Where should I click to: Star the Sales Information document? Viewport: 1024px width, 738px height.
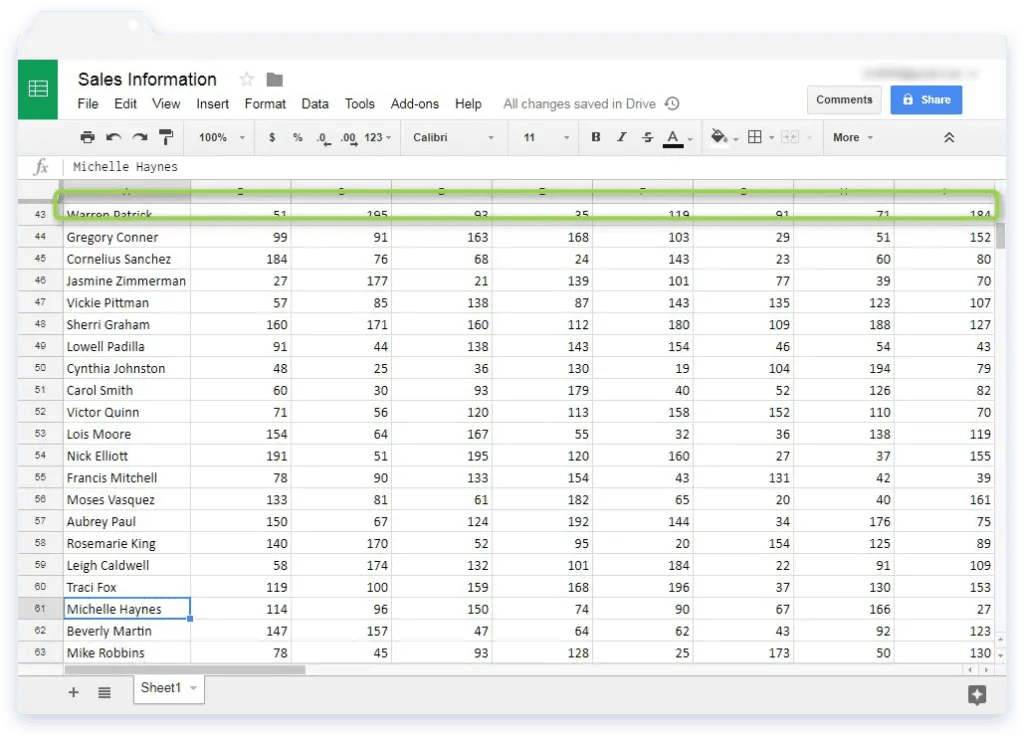(246, 80)
